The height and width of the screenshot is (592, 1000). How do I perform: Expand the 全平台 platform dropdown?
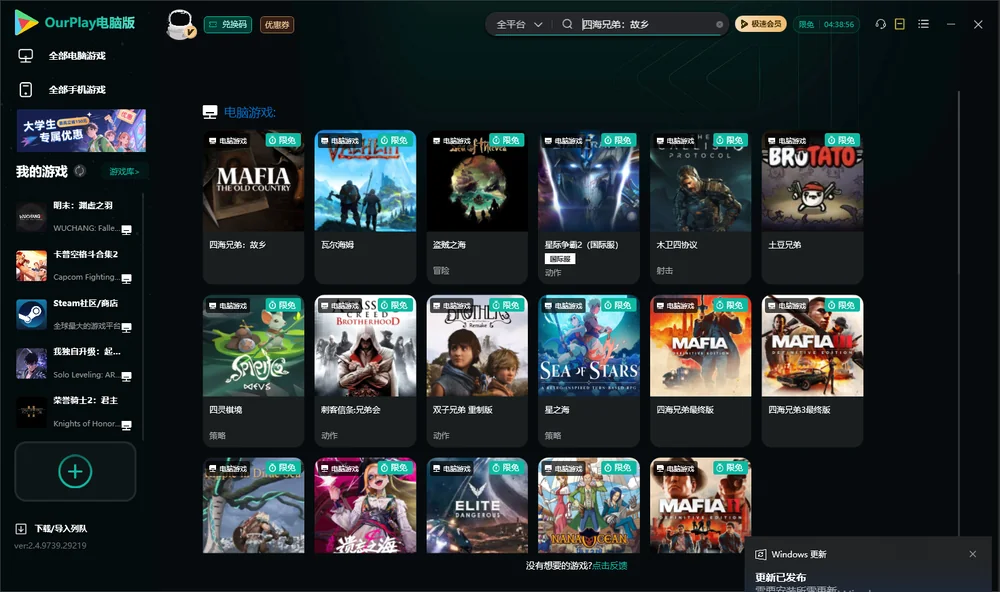pyautogui.click(x=519, y=24)
